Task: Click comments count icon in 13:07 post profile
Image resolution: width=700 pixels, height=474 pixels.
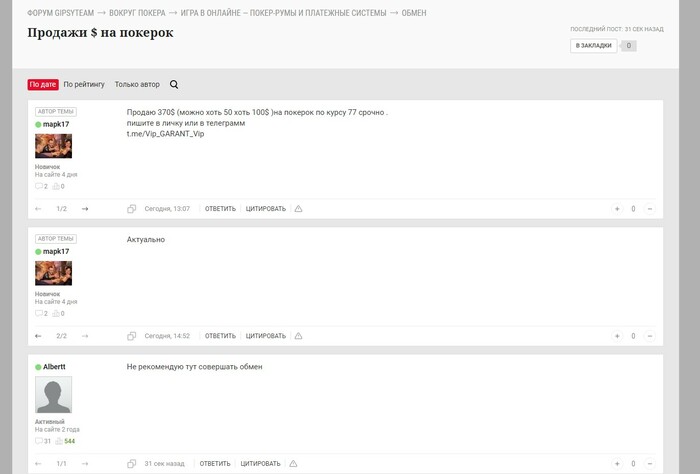Action: pyautogui.click(x=41, y=186)
